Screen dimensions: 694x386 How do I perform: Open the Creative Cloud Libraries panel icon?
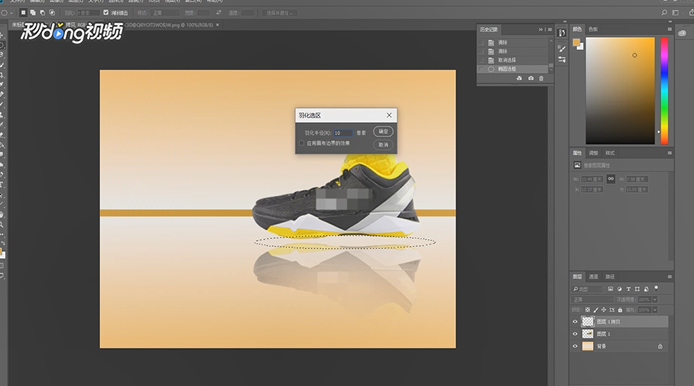click(x=682, y=33)
